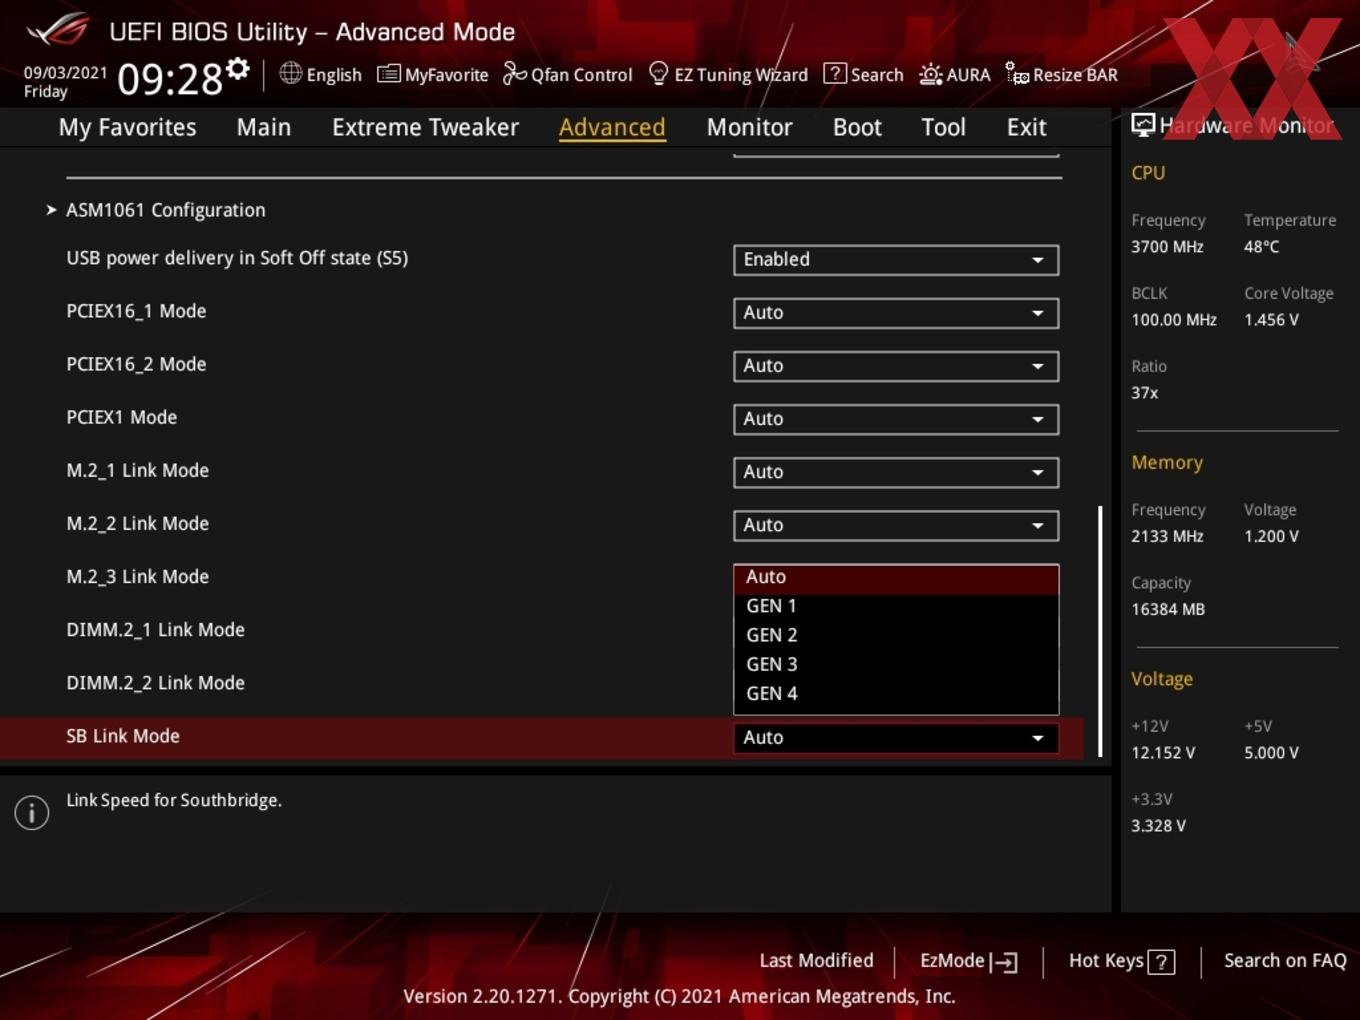Click the settings list scrollbar
The image size is (1360, 1020).
pyautogui.click(x=1100, y=631)
